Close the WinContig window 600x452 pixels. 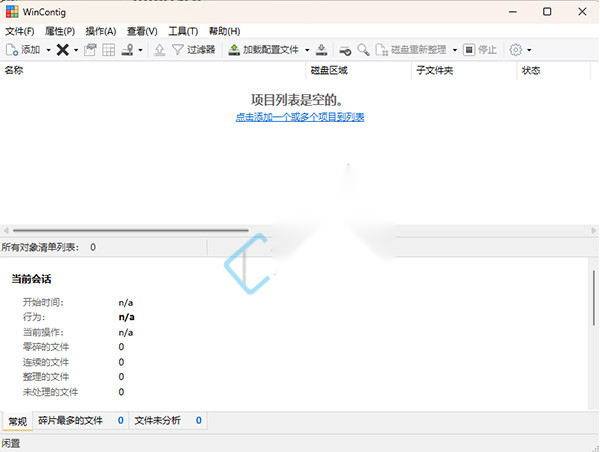pyautogui.click(x=582, y=12)
